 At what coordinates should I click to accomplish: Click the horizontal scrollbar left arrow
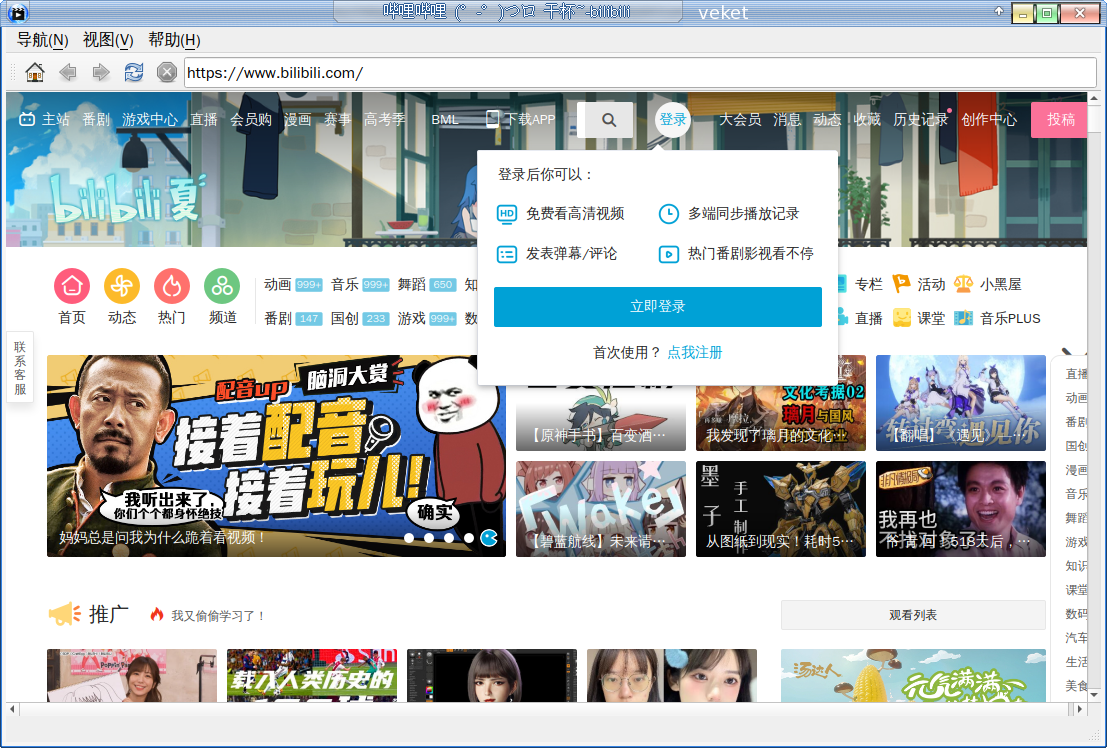[12, 708]
